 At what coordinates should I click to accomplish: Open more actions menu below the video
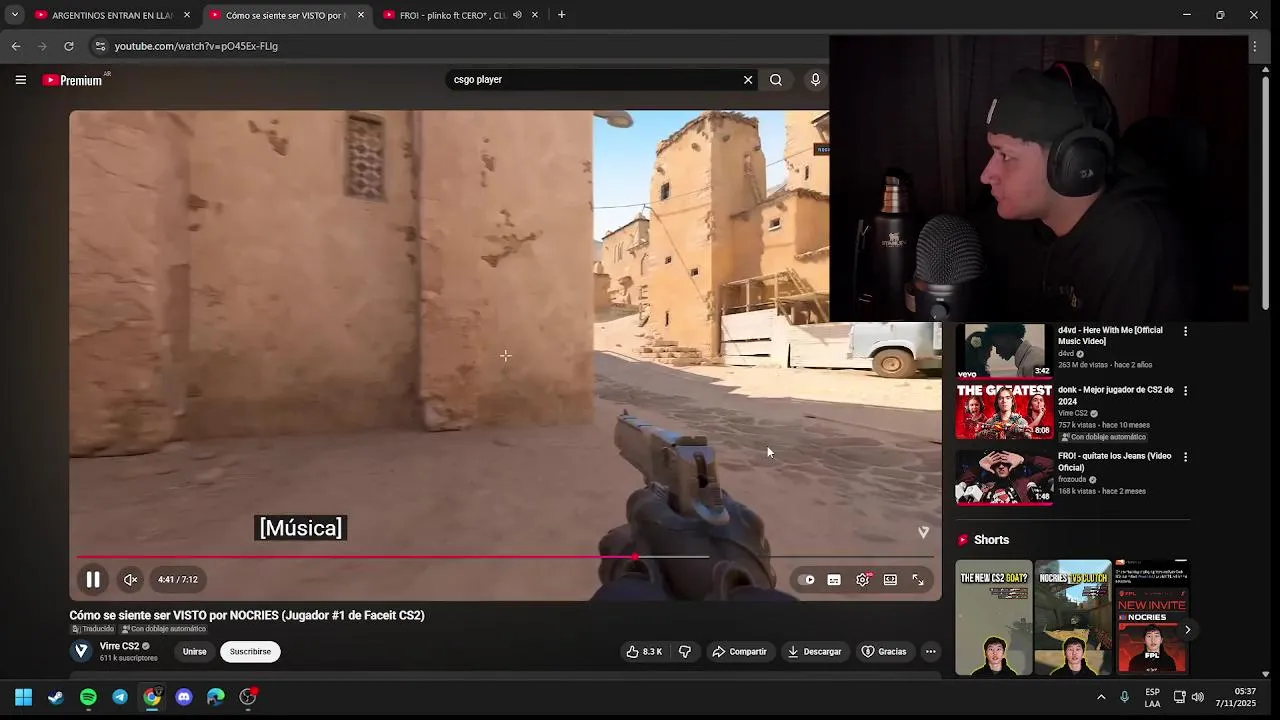(x=930, y=651)
